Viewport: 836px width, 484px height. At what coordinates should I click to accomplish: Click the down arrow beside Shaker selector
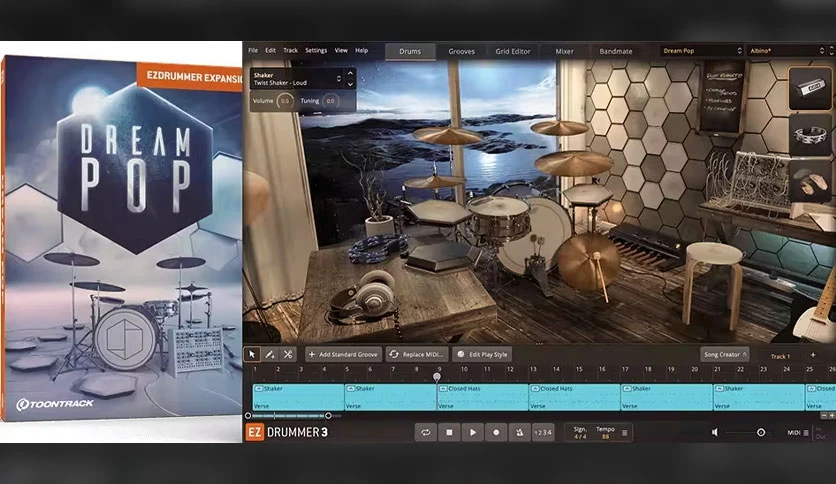(350, 84)
